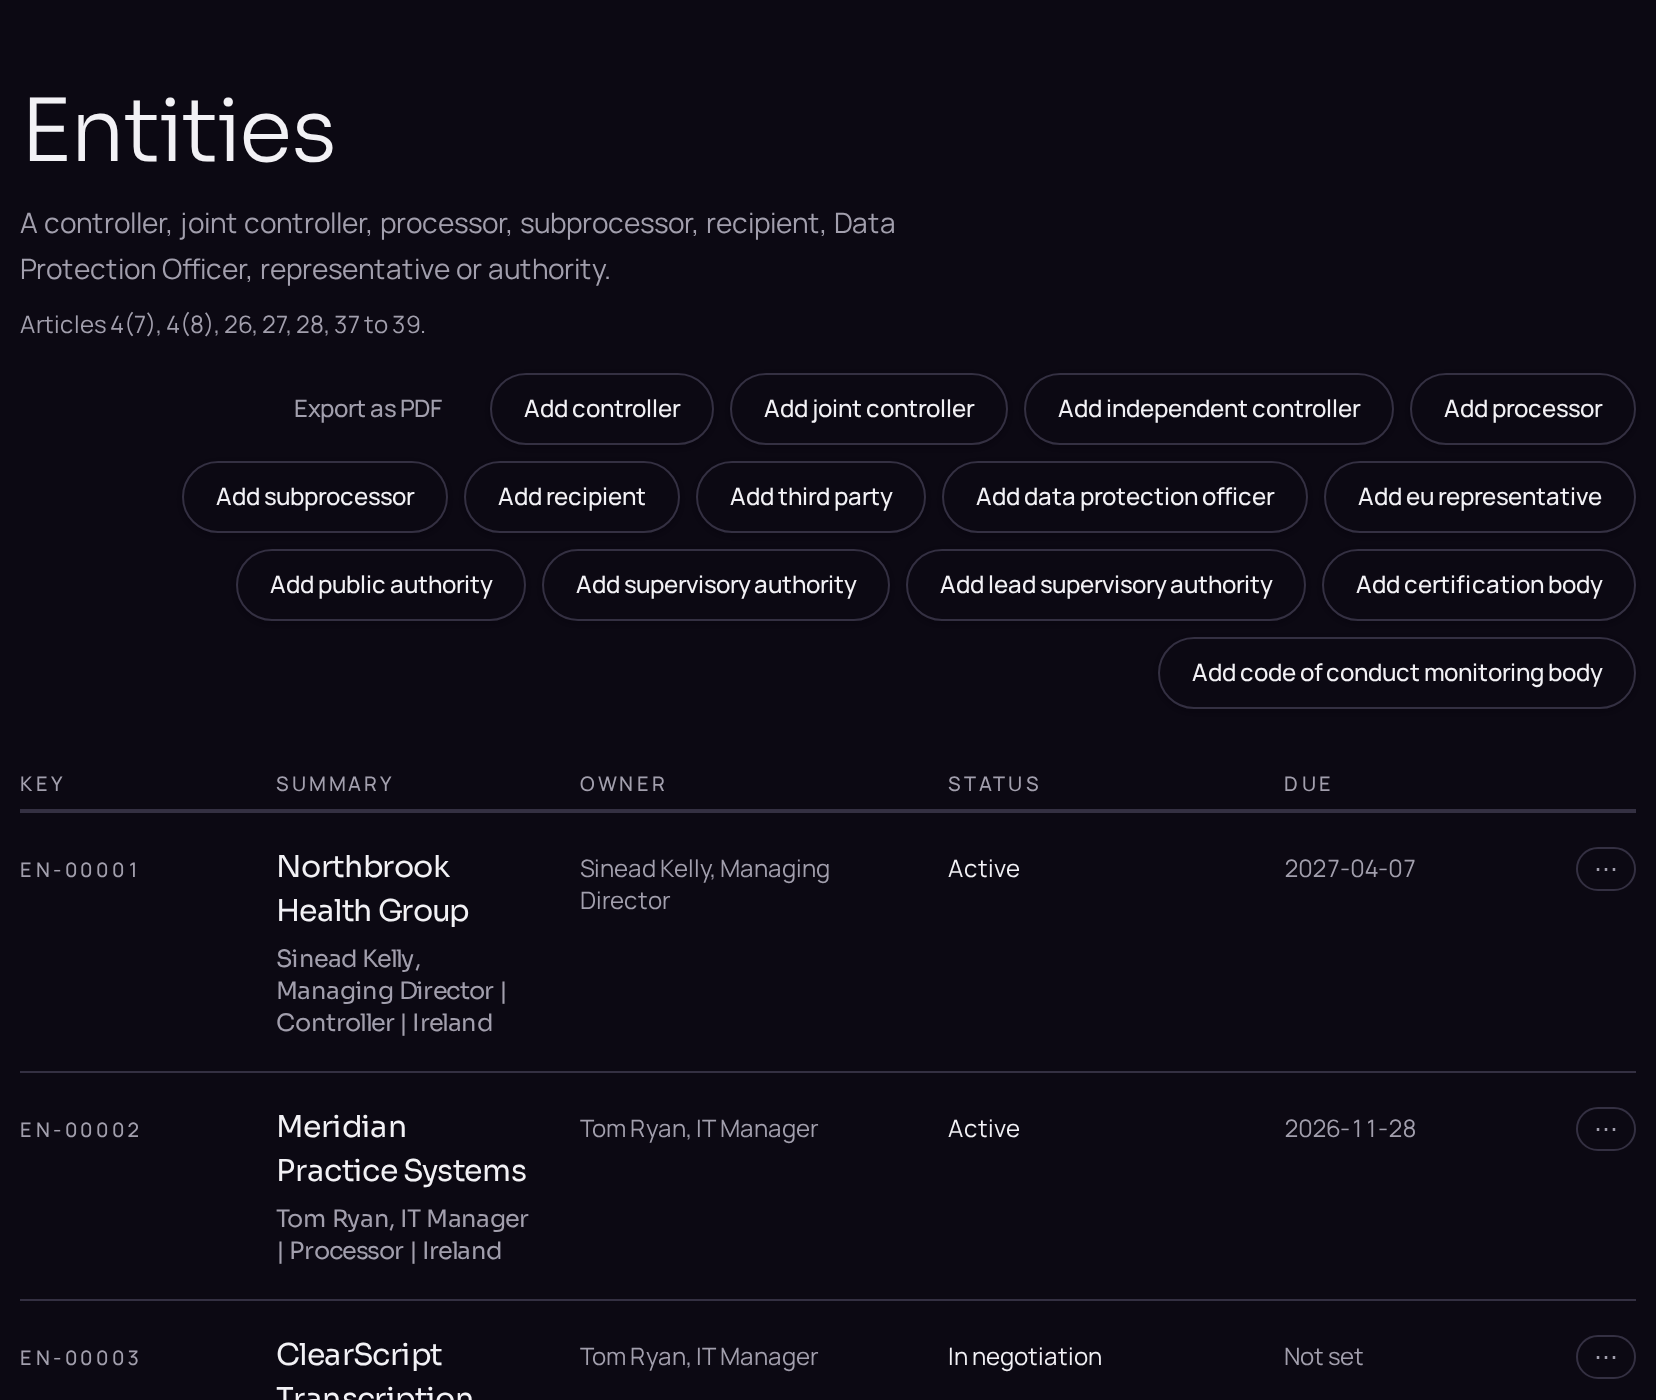The height and width of the screenshot is (1400, 1656).
Task: Select key EN-00002
Action: 80,1130
